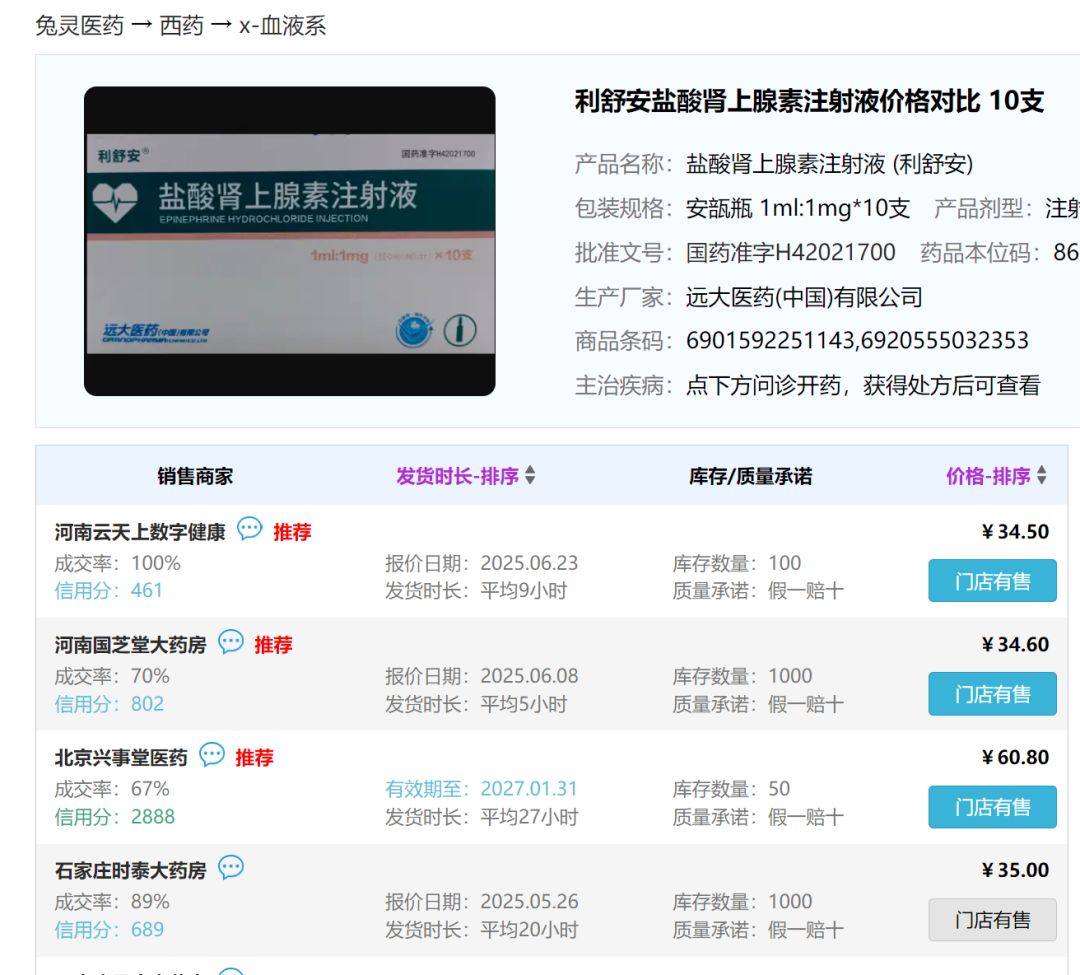Open chat with 北京兴事堂医药 seller
Viewport: 1080px width, 975px height.
pyautogui.click(x=211, y=755)
